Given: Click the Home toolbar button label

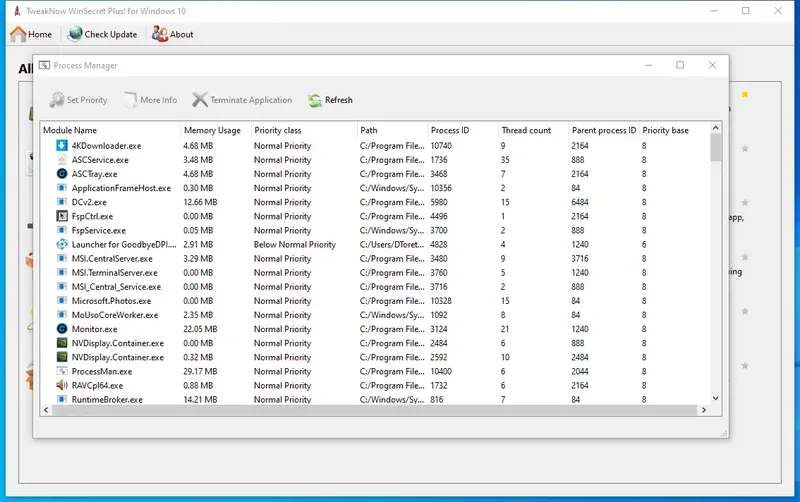Looking at the screenshot, I should coord(40,34).
